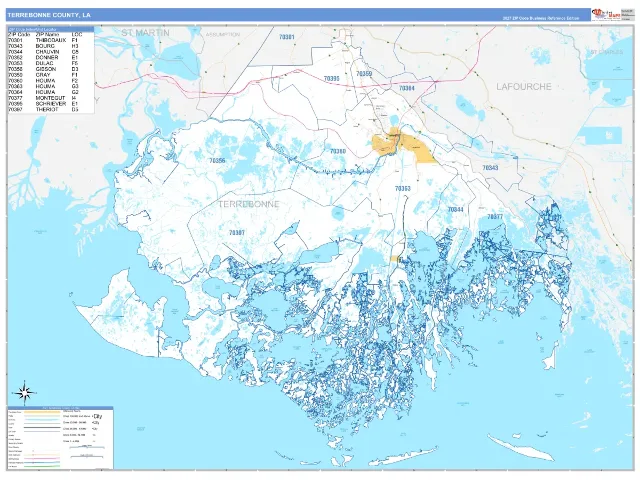Click the ASSUMPTION parish name label
640x480 pixels.
pyautogui.click(x=223, y=35)
